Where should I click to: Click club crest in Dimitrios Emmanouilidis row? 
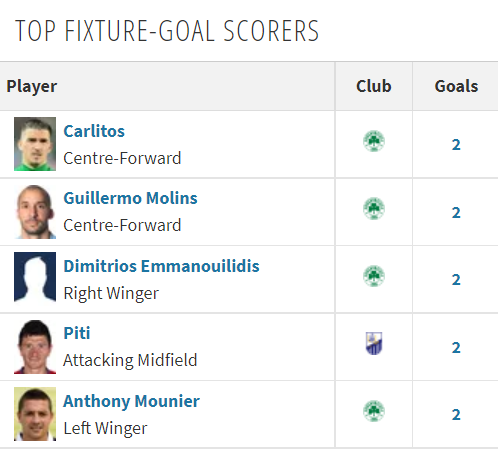pos(374,276)
